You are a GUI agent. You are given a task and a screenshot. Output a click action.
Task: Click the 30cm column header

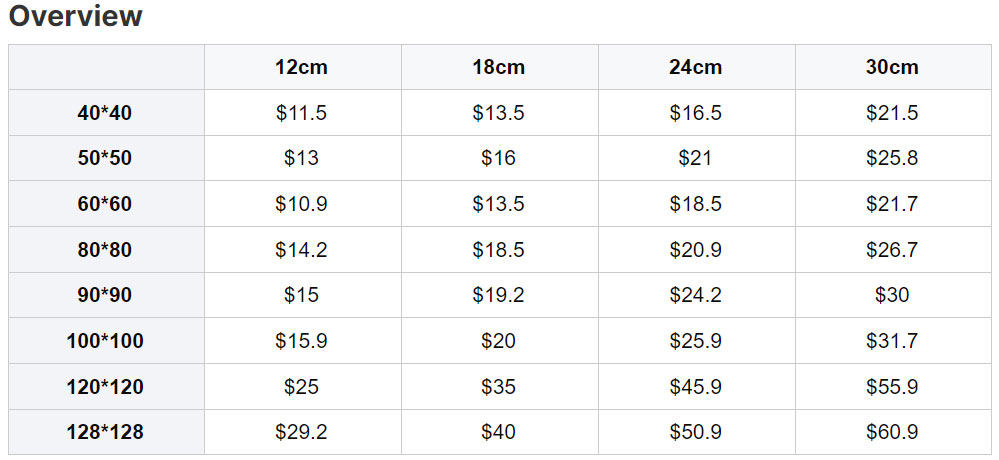(x=893, y=67)
